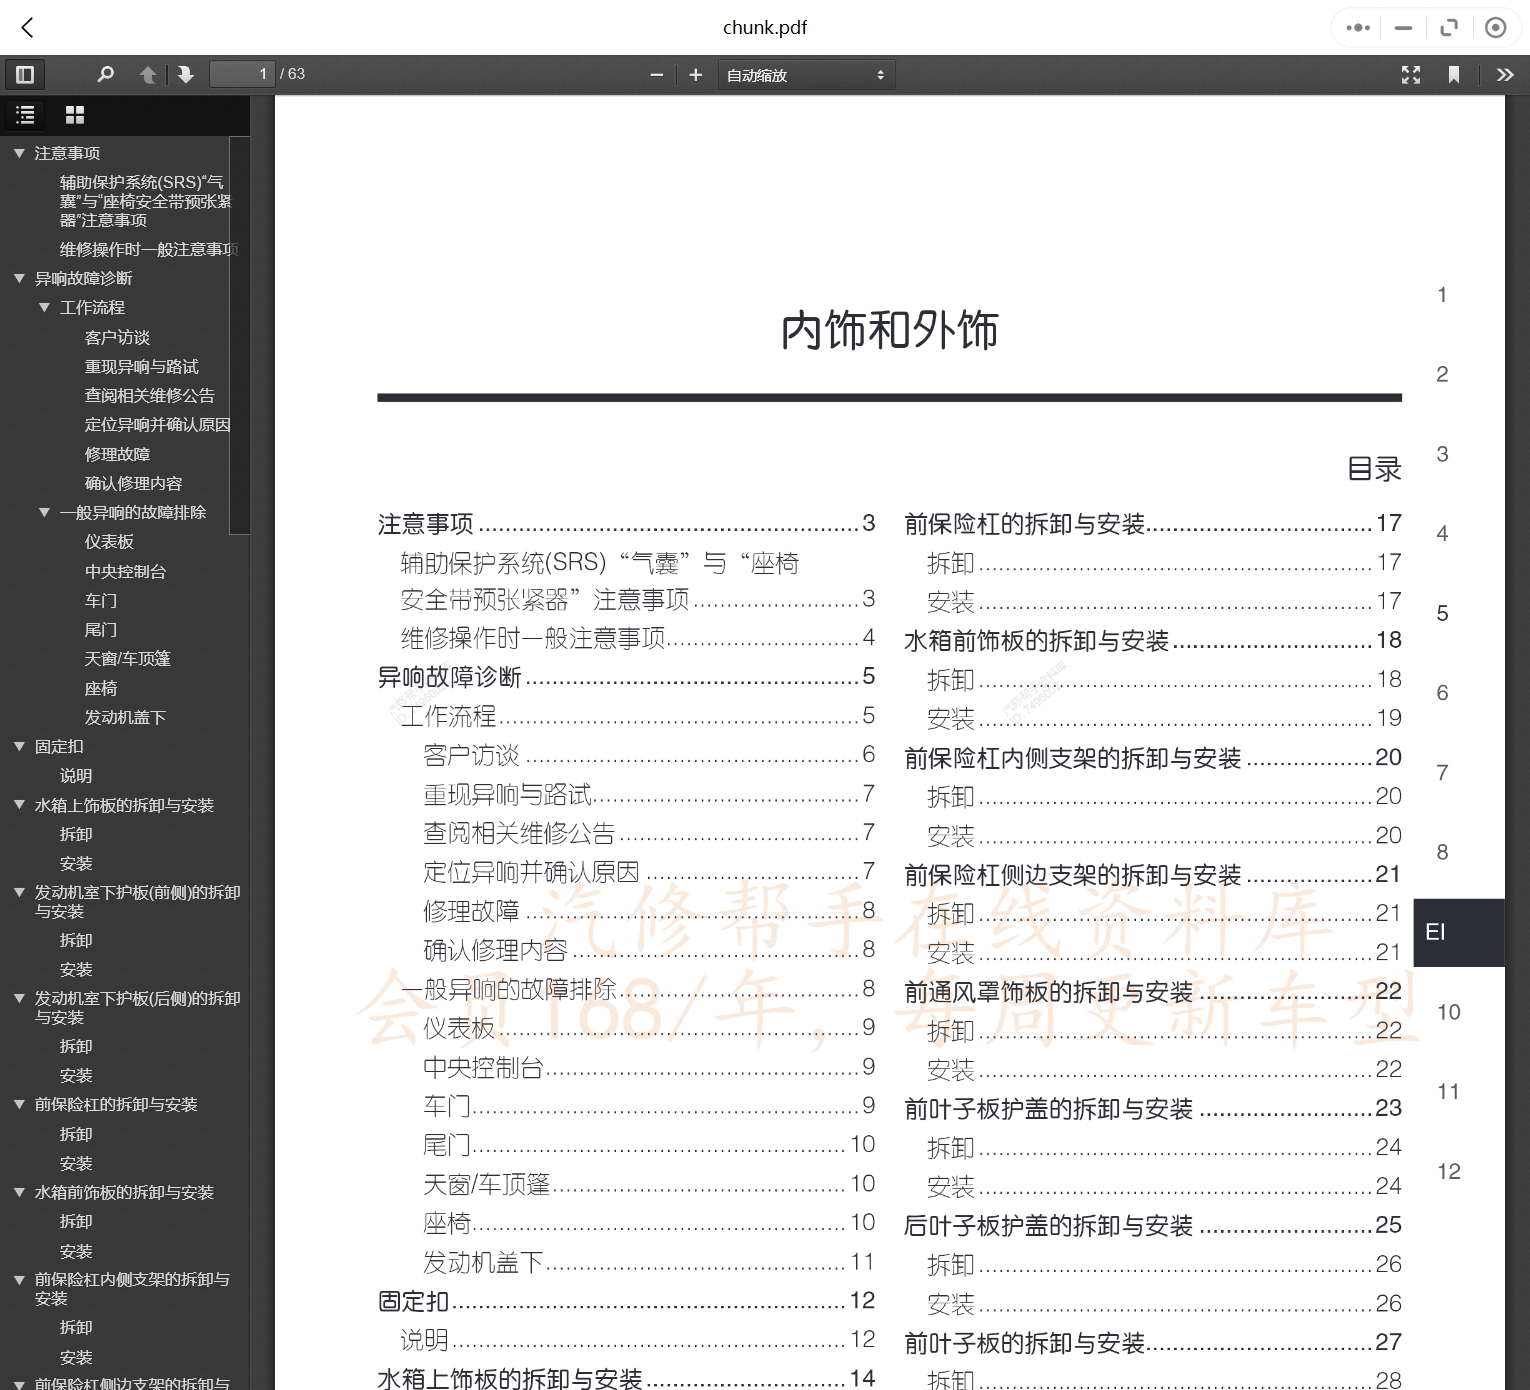Navigate back with the top-left arrow

click(27, 28)
